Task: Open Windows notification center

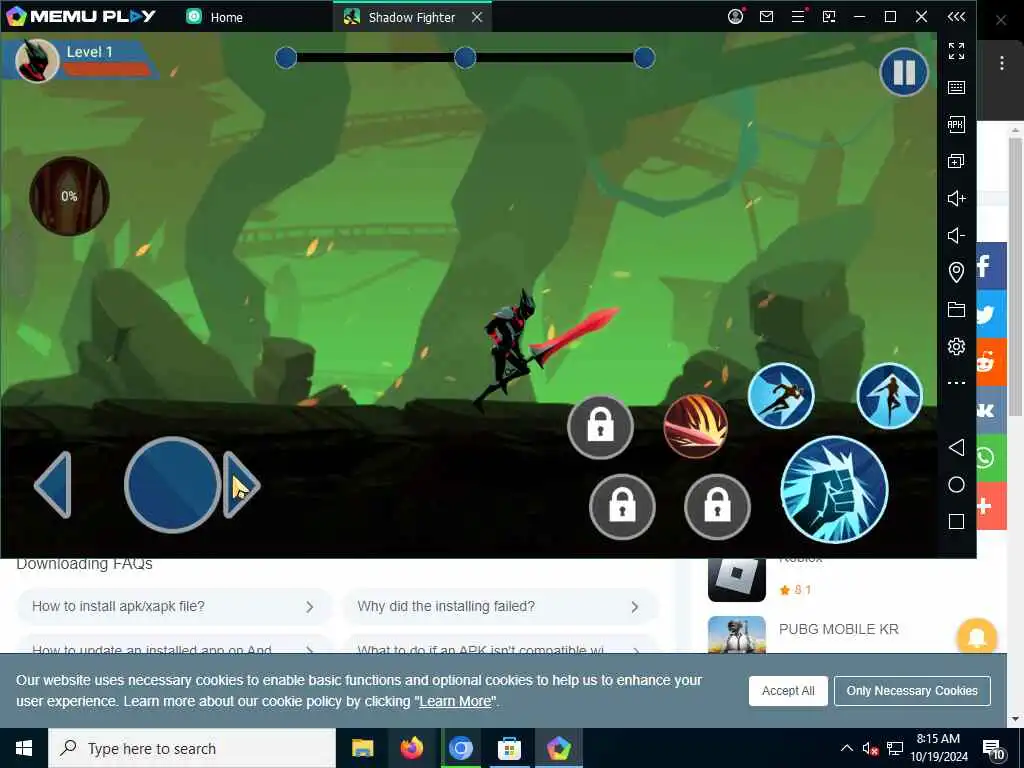Action: click(x=993, y=750)
